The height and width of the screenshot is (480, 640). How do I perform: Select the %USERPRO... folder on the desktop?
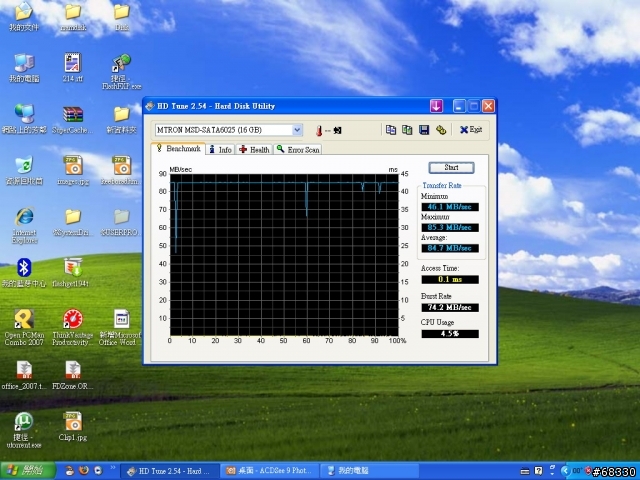(122, 222)
